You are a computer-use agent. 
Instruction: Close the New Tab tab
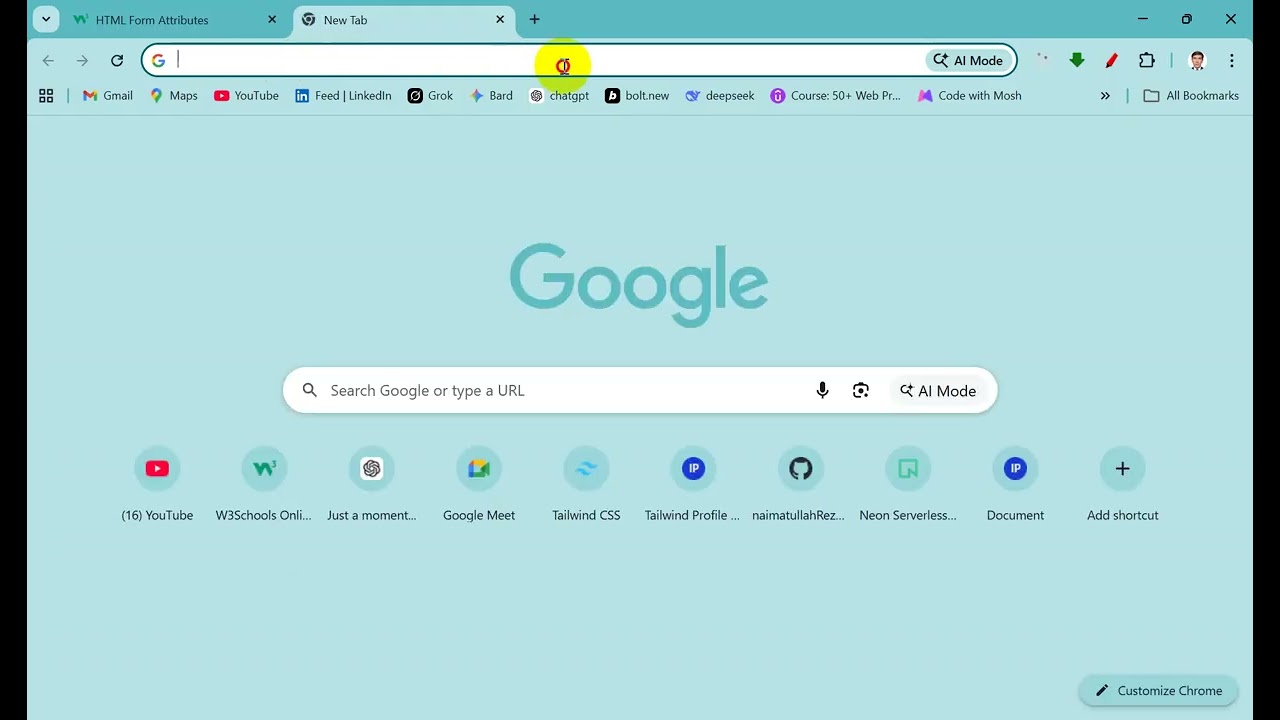coord(500,20)
